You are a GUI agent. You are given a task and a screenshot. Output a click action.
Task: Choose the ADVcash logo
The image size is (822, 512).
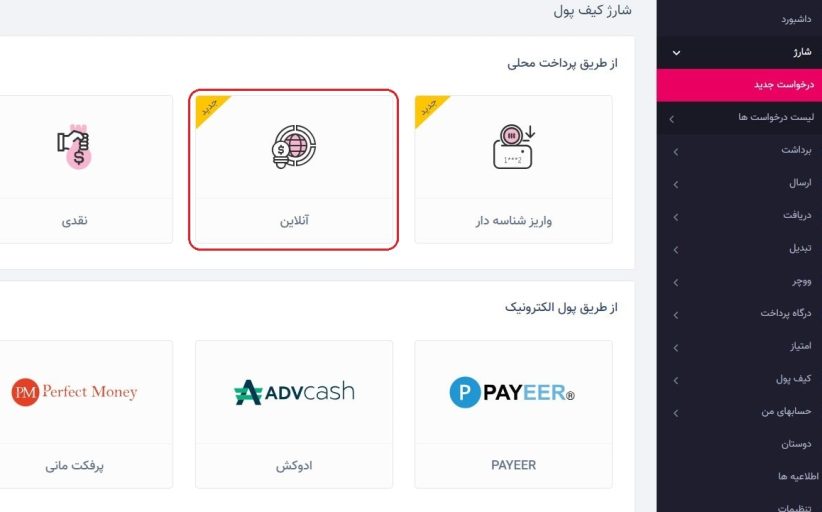[x=294, y=392]
